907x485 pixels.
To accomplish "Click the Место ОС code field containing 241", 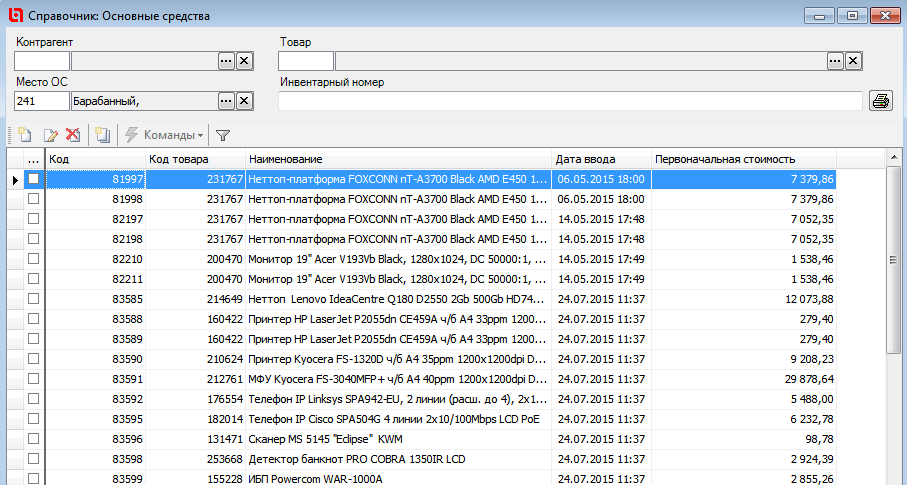I will [42, 101].
